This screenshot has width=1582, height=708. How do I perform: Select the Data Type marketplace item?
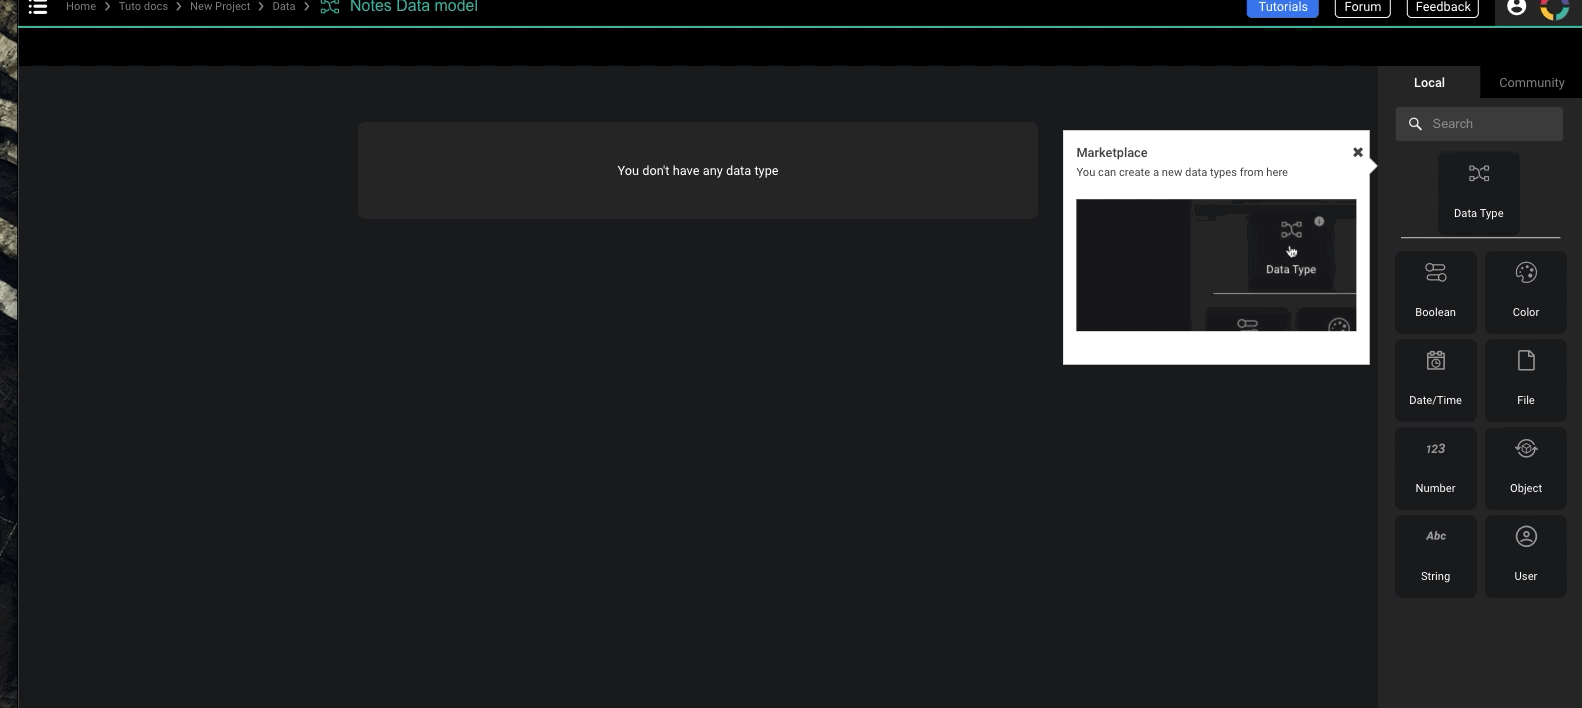(1478, 193)
